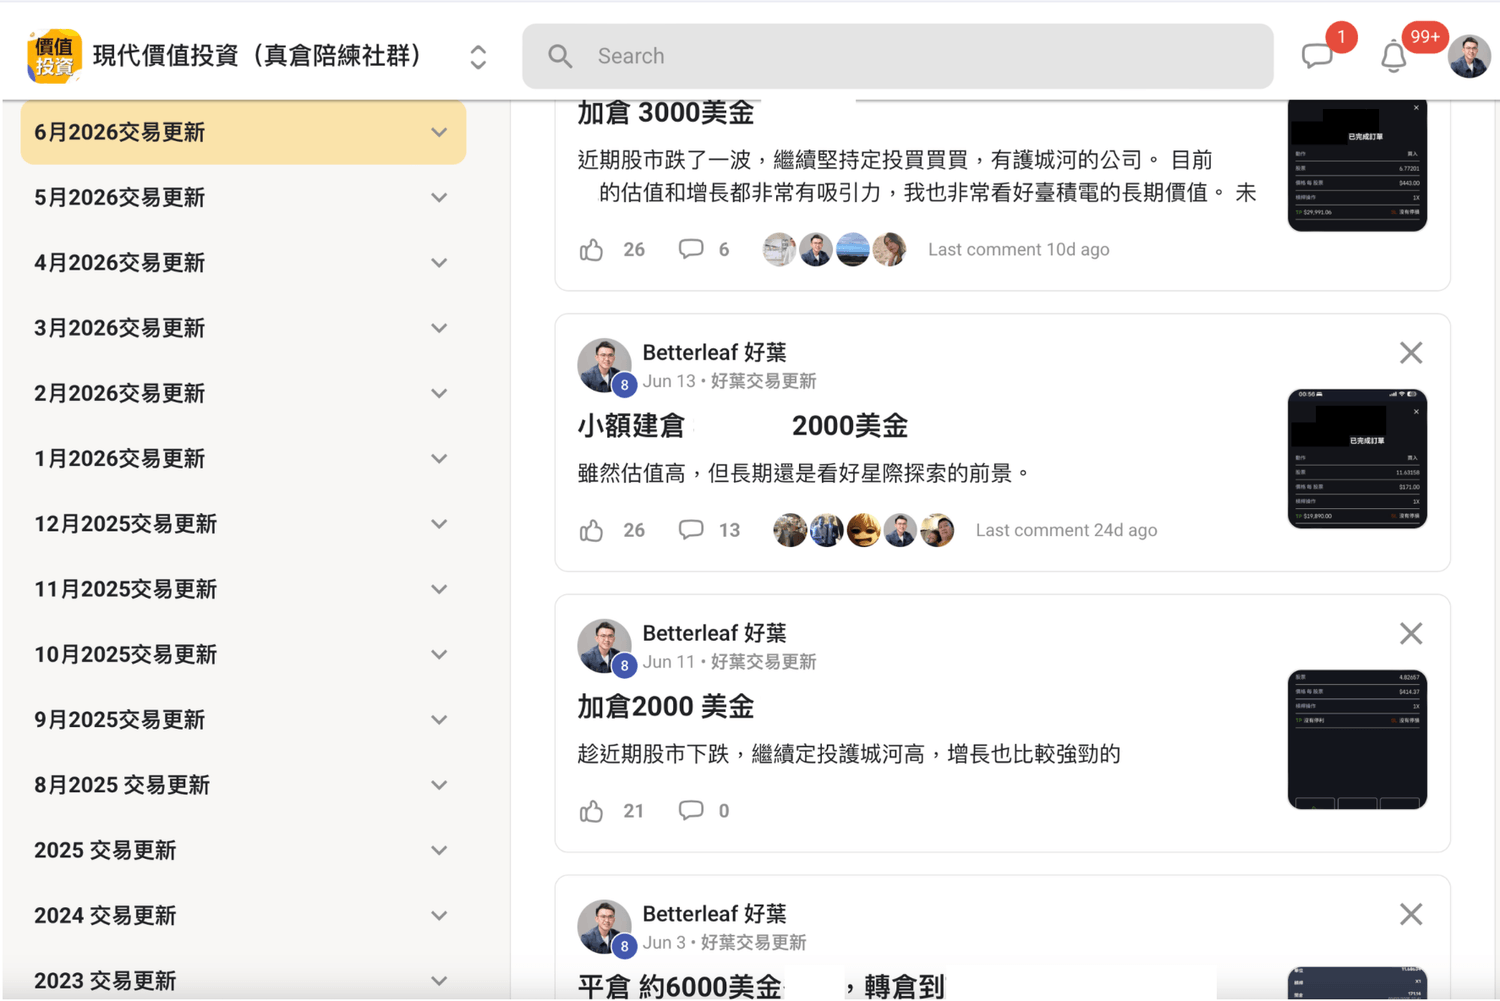This screenshot has width=1500, height=1001.
Task: Click the 價值投資 community logo
Action: [x=54, y=56]
